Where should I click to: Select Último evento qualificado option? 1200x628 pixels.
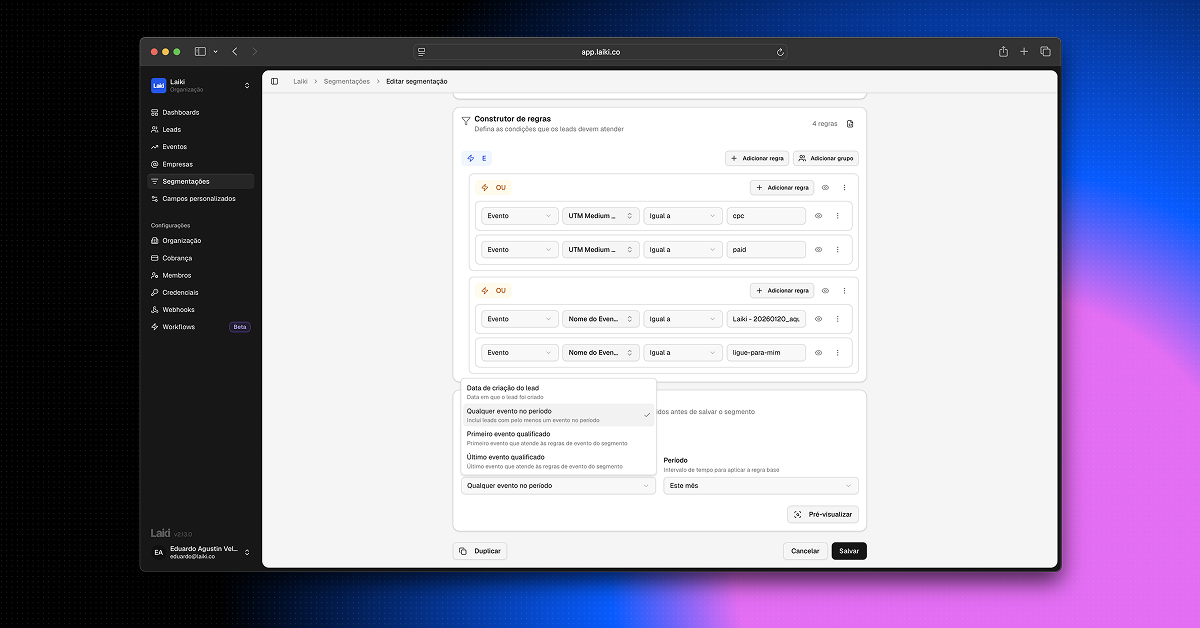coord(558,461)
